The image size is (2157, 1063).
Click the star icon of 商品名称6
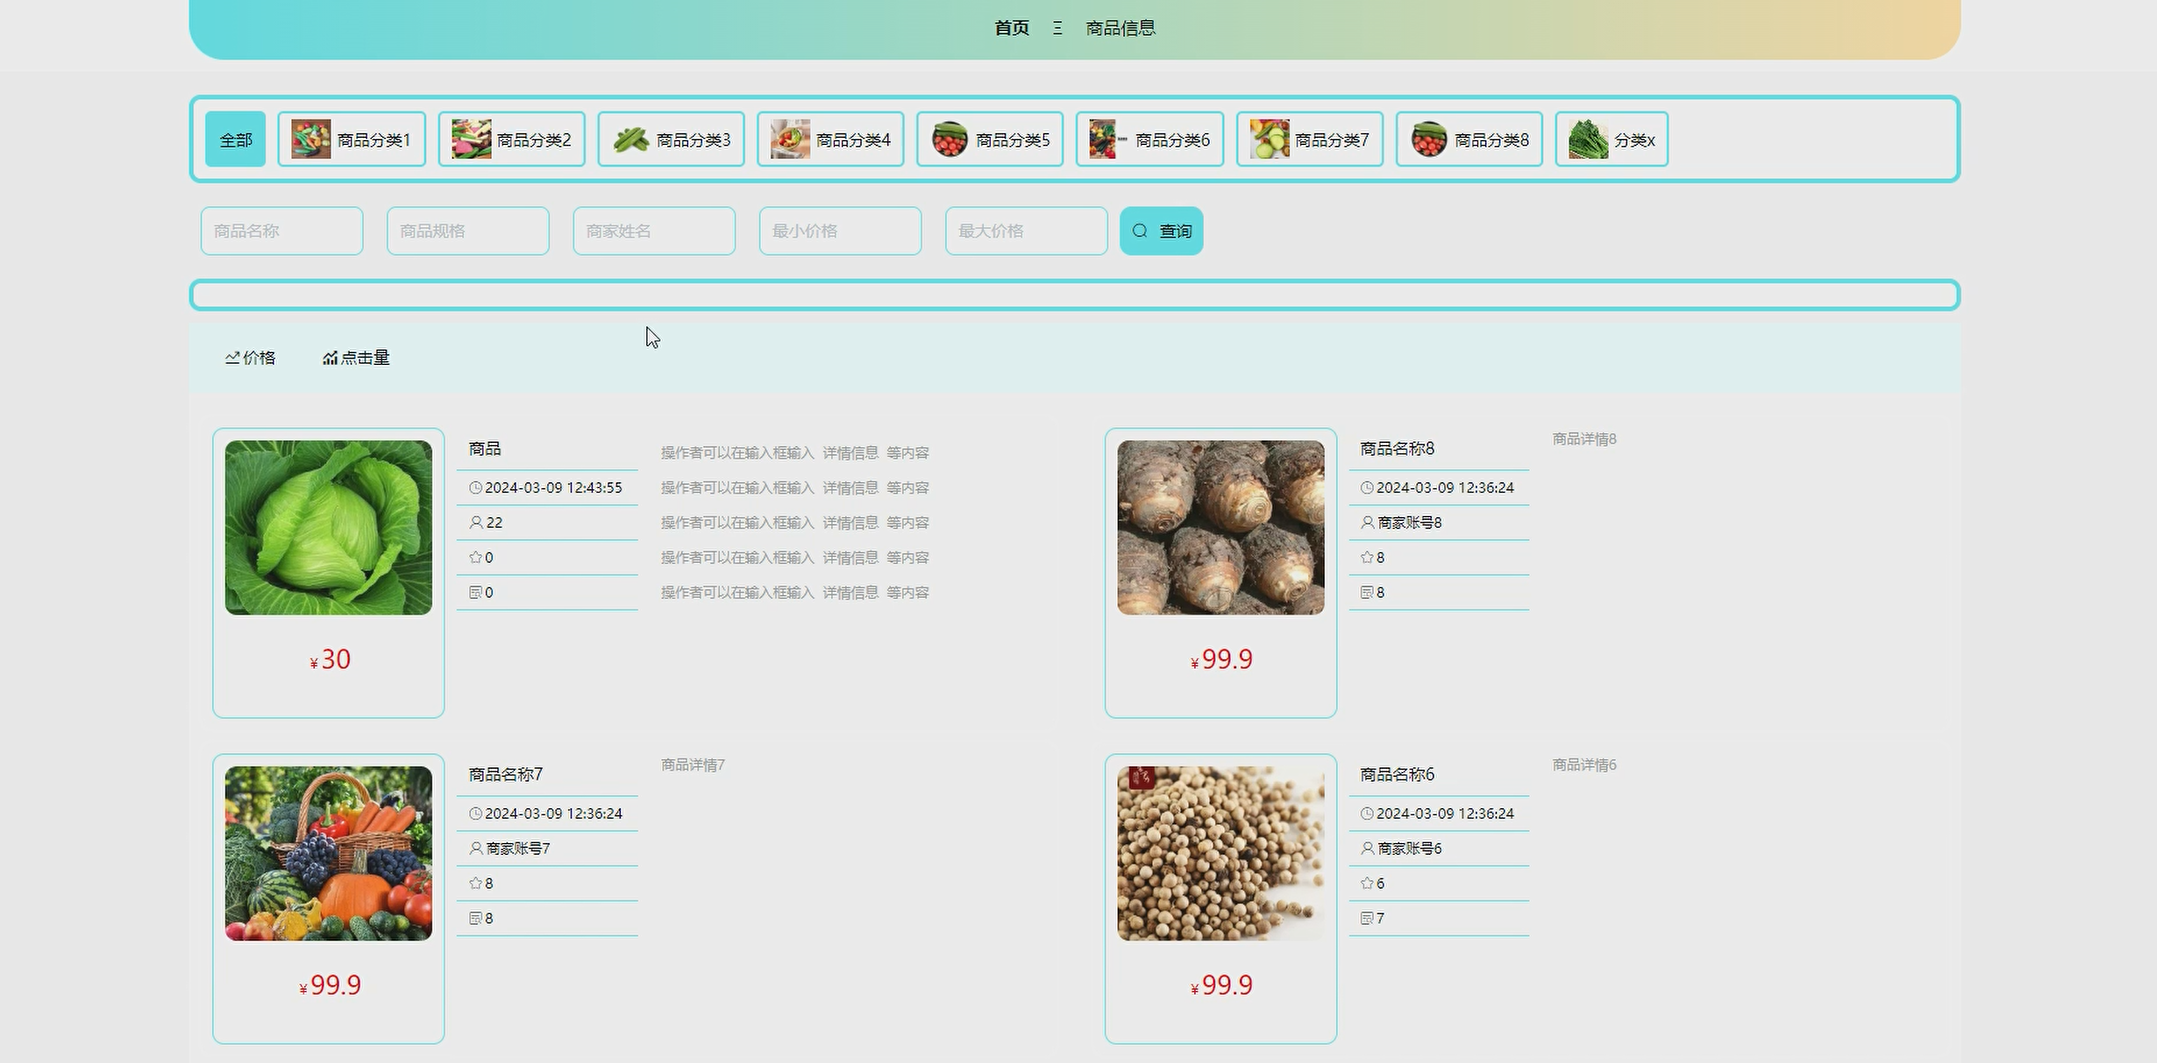point(1367,884)
